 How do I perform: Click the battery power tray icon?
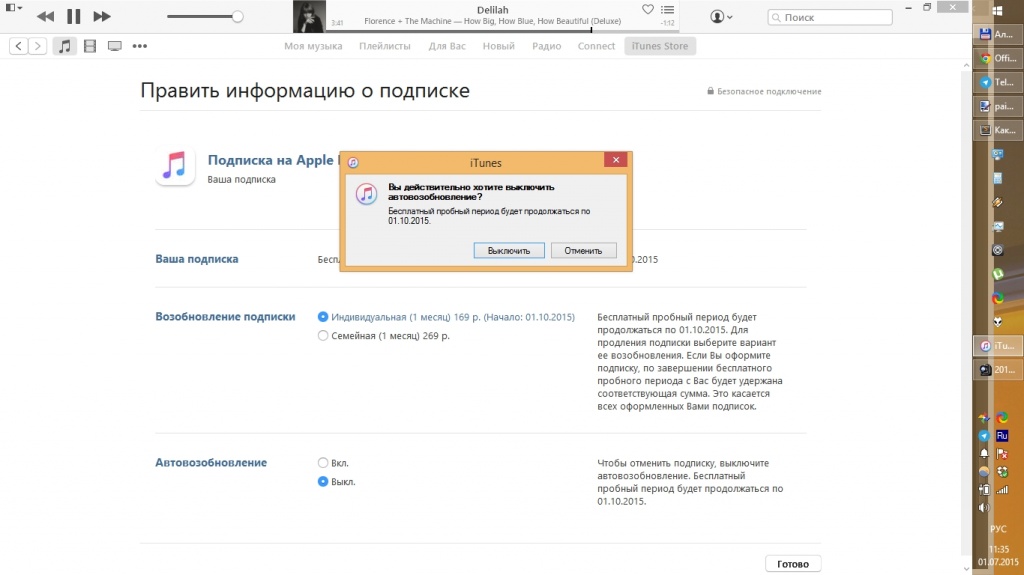click(984, 489)
